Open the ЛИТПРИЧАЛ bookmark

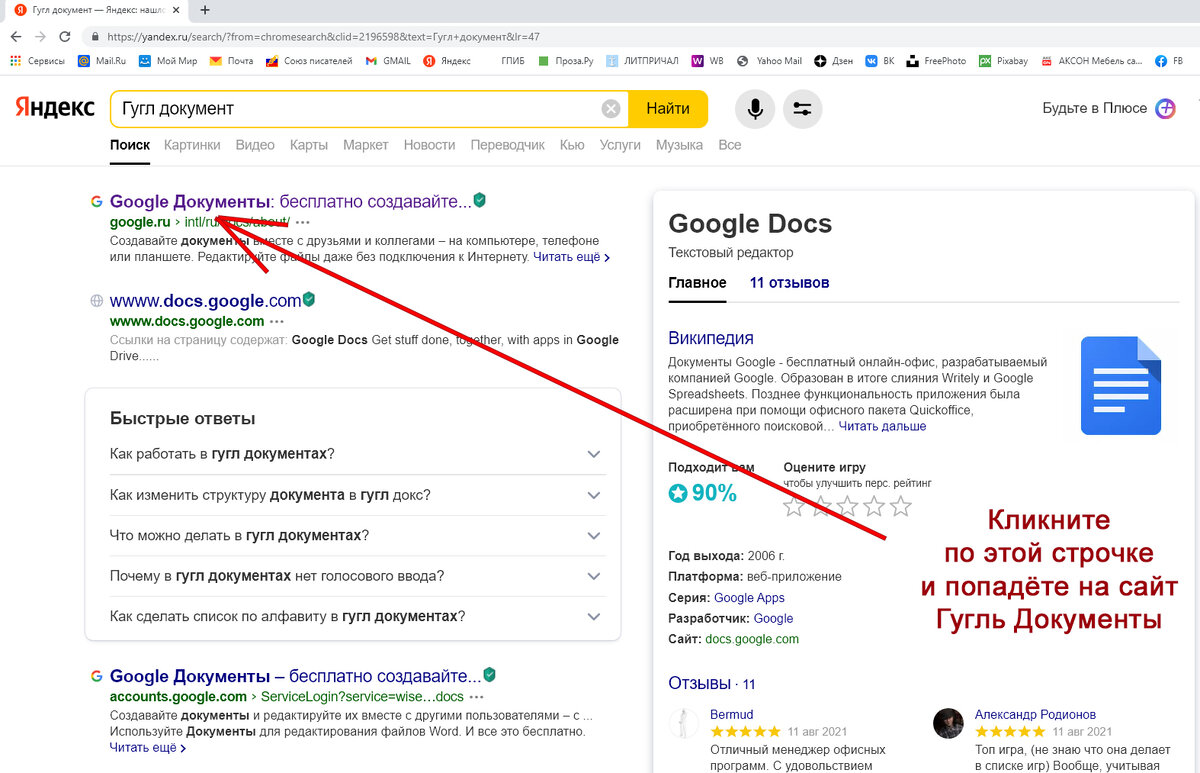pyautogui.click(x=642, y=61)
